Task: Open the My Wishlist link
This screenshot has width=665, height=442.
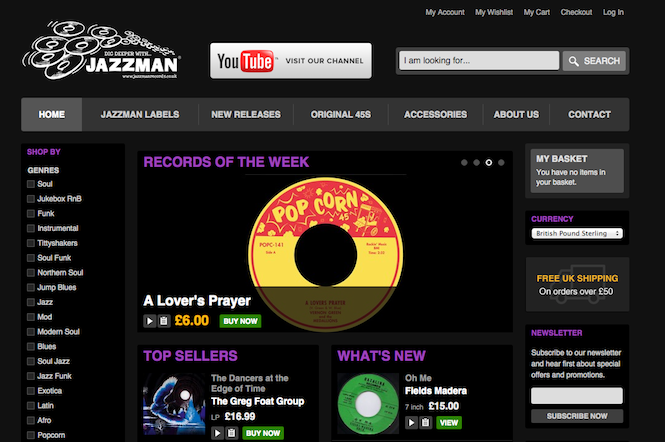Action: click(494, 12)
